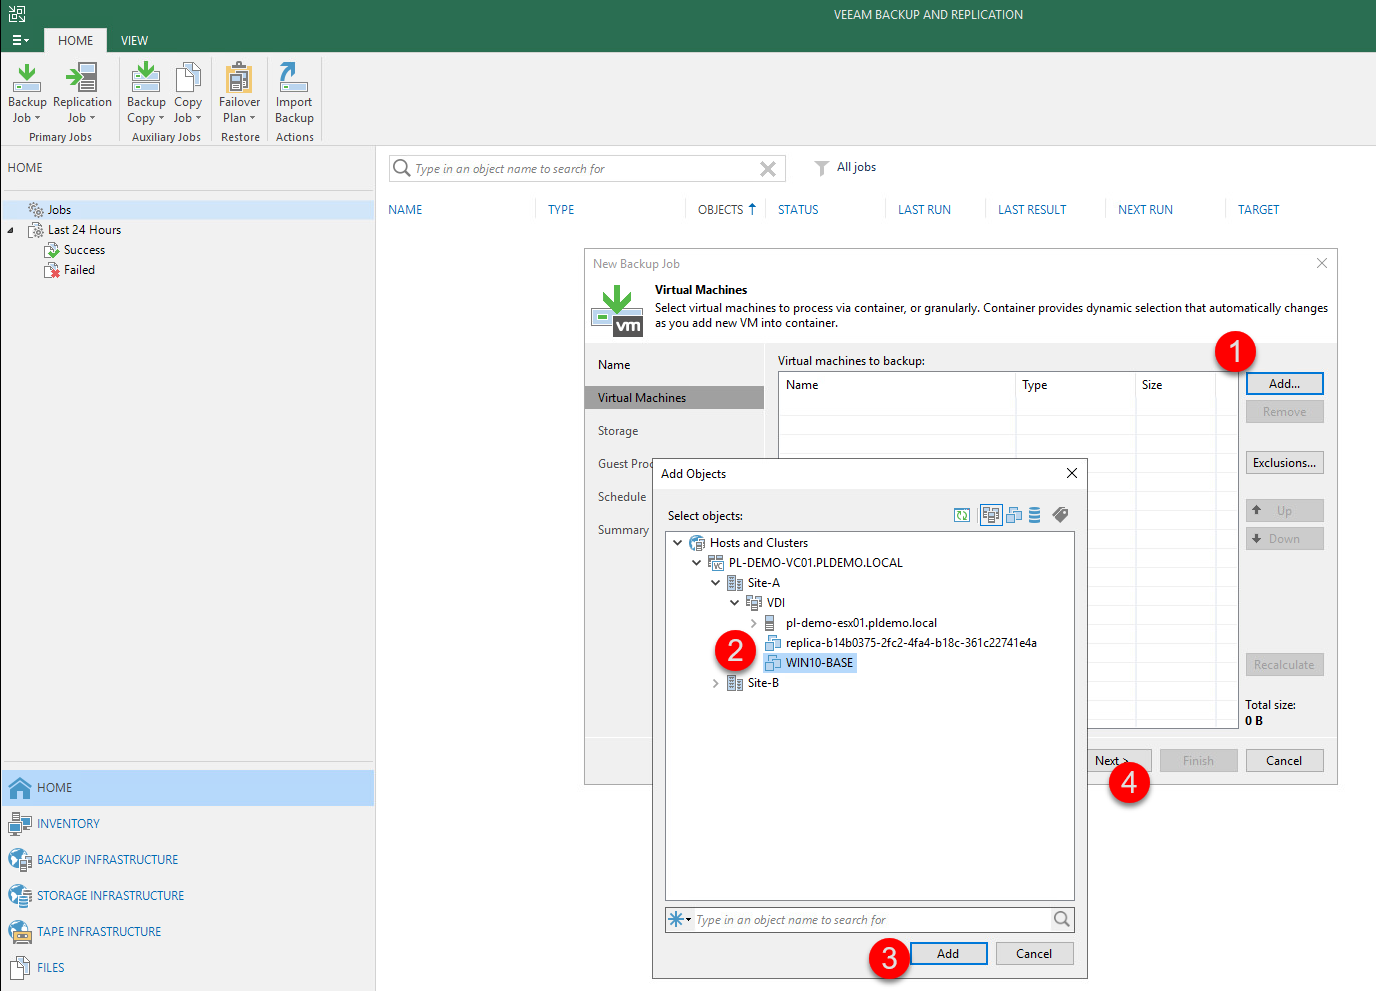Switch to the Tags view icon
This screenshot has width=1376, height=991.
[x=1061, y=515]
